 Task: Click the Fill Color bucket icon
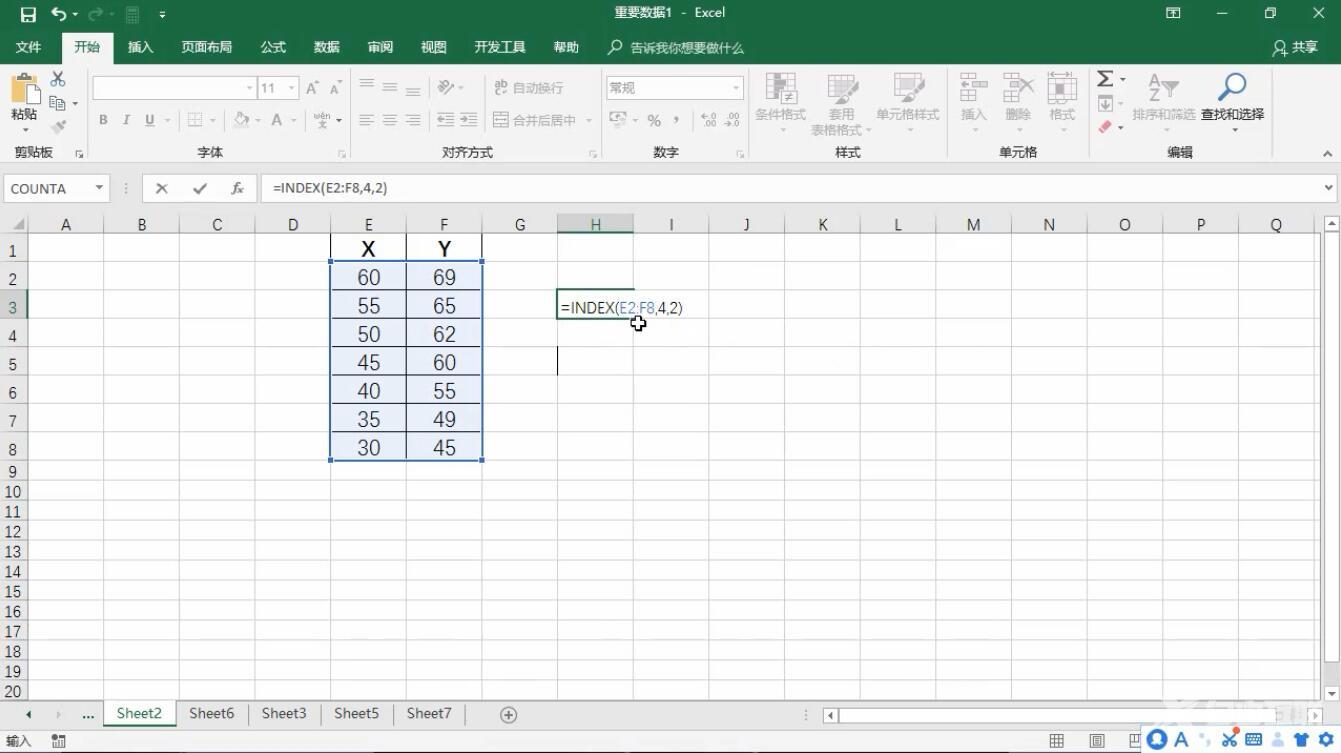[241, 120]
